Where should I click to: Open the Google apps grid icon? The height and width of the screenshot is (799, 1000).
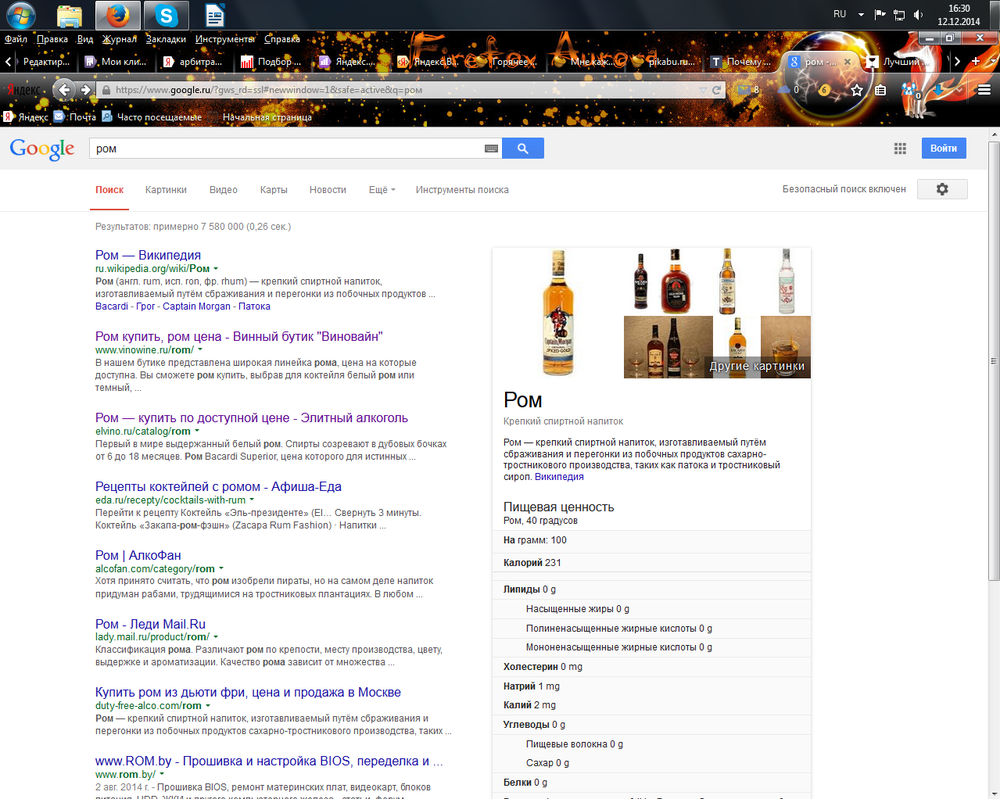(x=900, y=149)
